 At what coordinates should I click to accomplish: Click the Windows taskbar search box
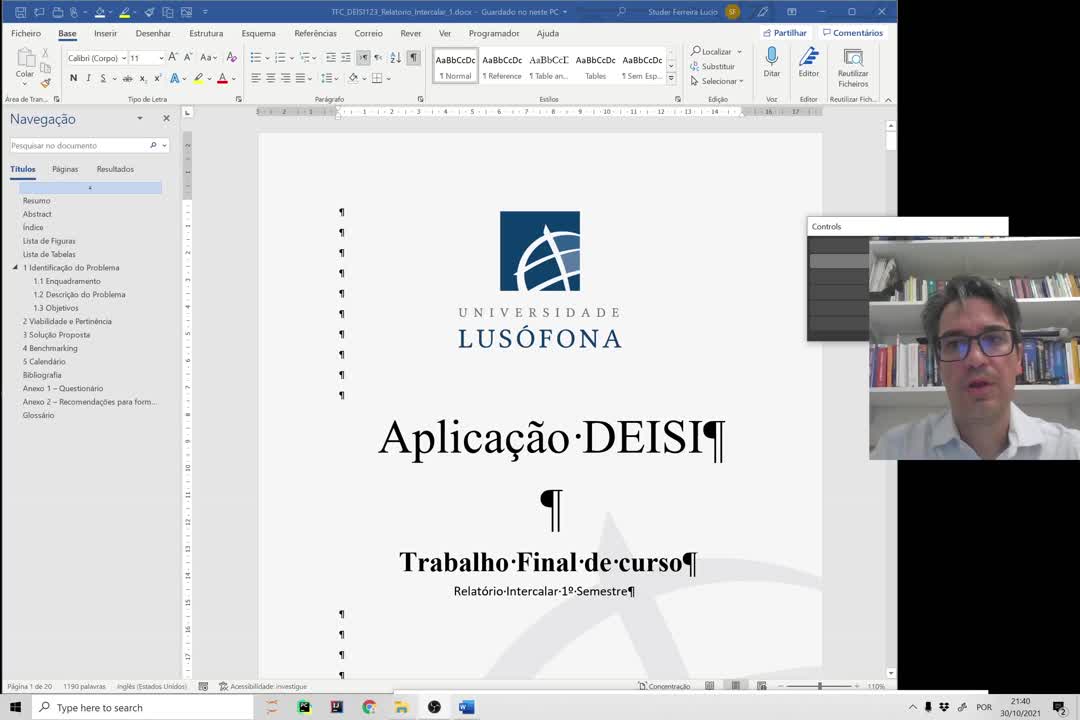143,707
